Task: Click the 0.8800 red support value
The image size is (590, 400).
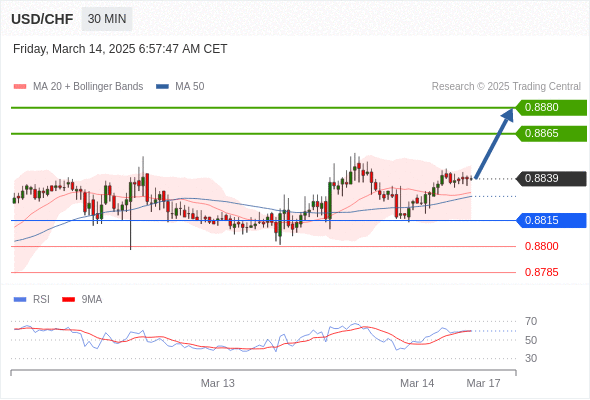Action: coord(541,246)
